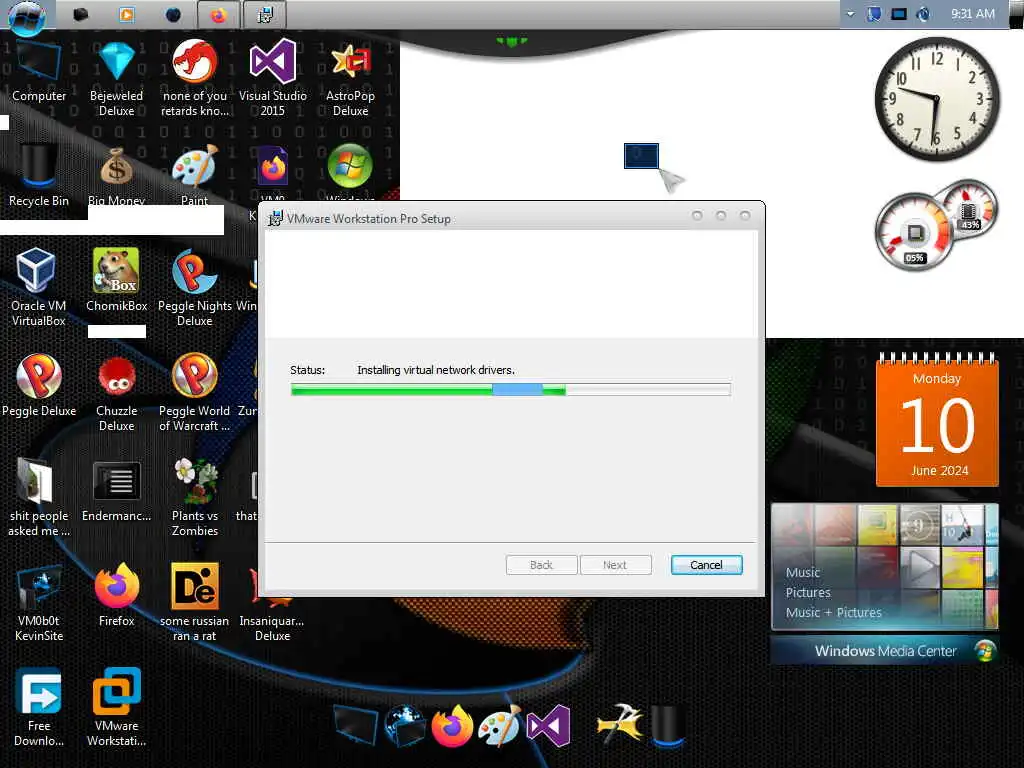Click the analog clock gadget

(936, 99)
